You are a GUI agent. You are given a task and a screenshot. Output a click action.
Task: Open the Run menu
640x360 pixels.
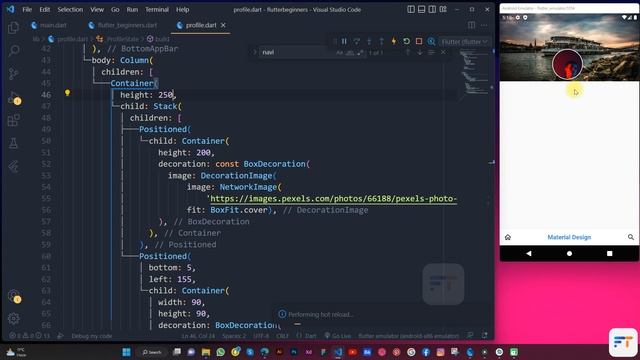point(132,9)
